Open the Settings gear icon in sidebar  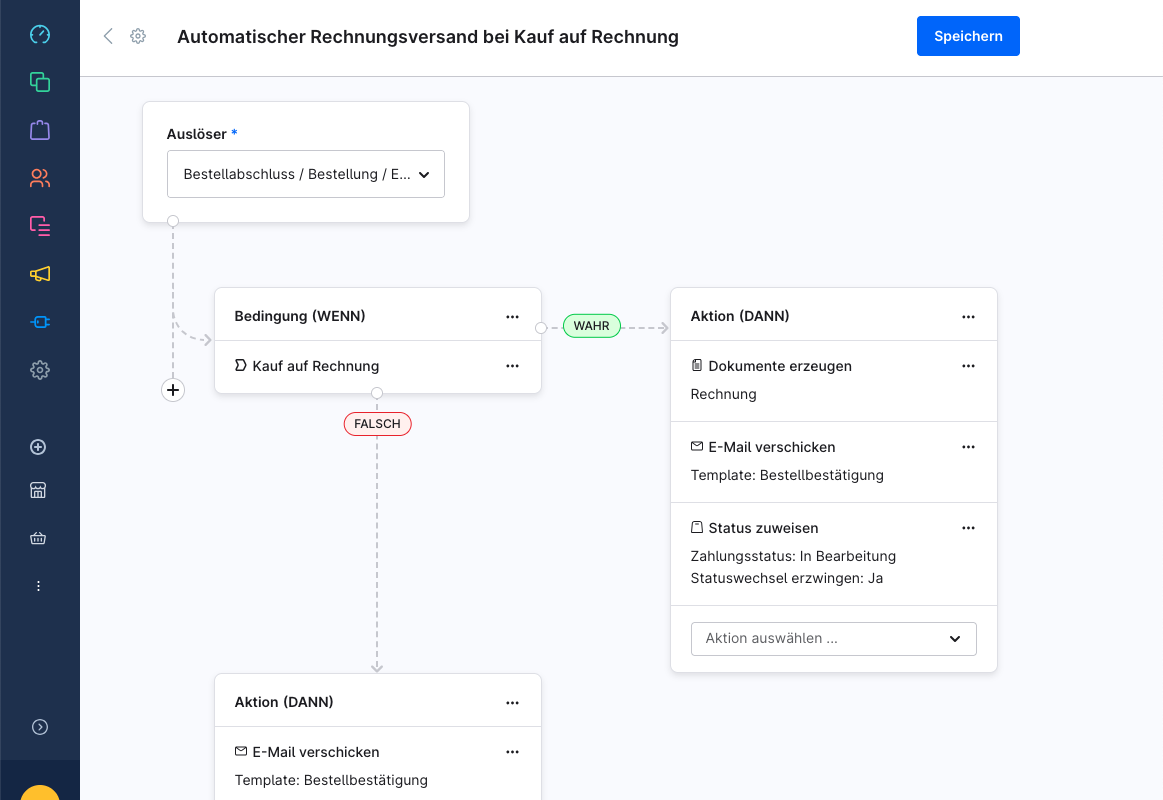tap(39, 370)
